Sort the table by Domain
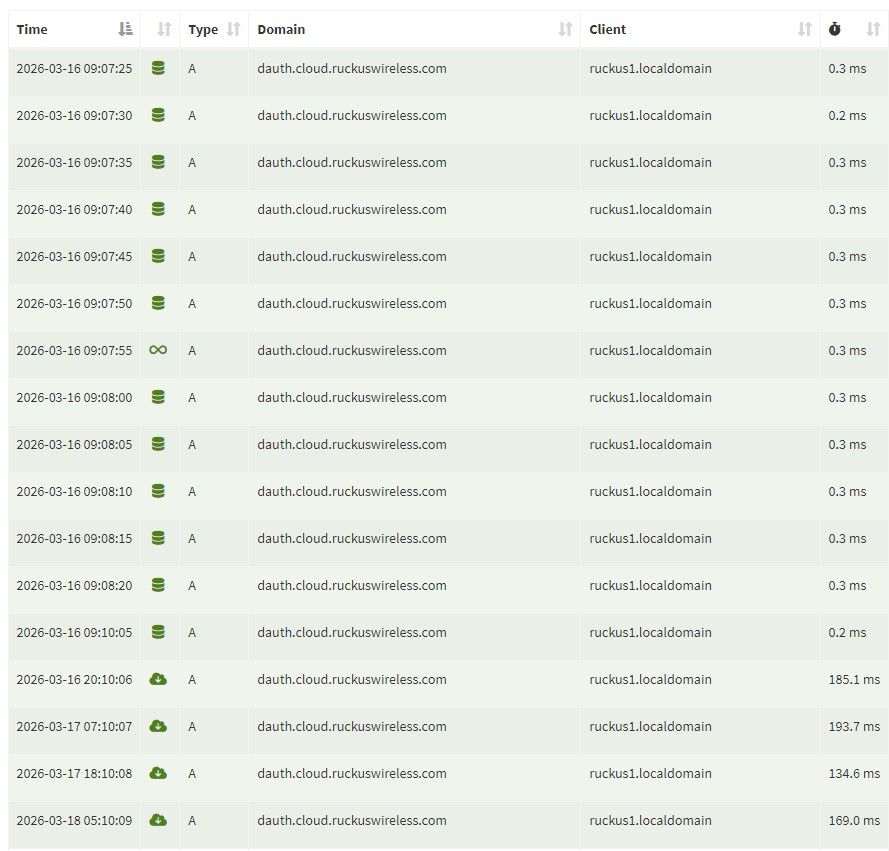Viewport: 889px width, 851px height. pos(565,29)
